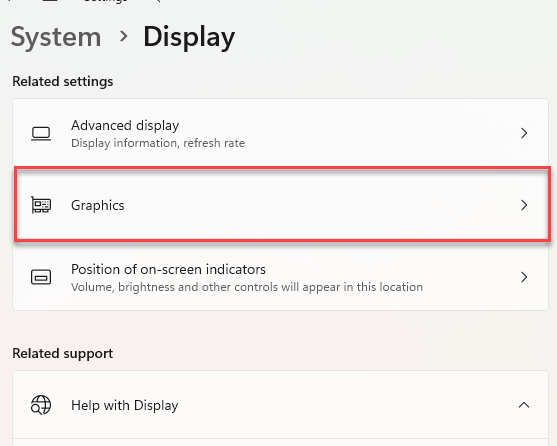
Task: Click the chevron on the on-screen indicators row
Action: [x=524, y=277]
